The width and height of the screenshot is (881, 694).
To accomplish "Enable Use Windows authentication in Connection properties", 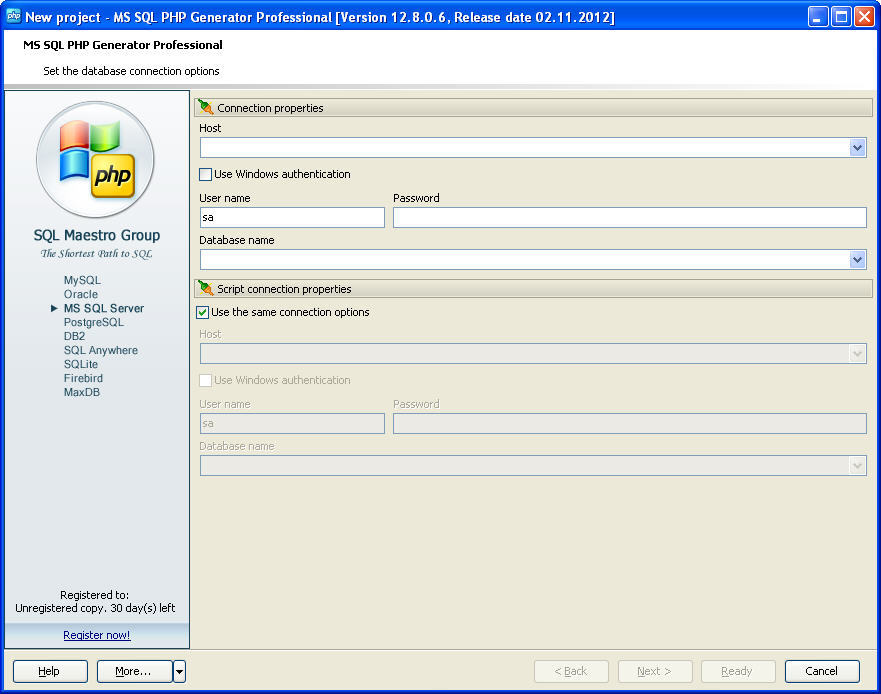I will tap(206, 174).
